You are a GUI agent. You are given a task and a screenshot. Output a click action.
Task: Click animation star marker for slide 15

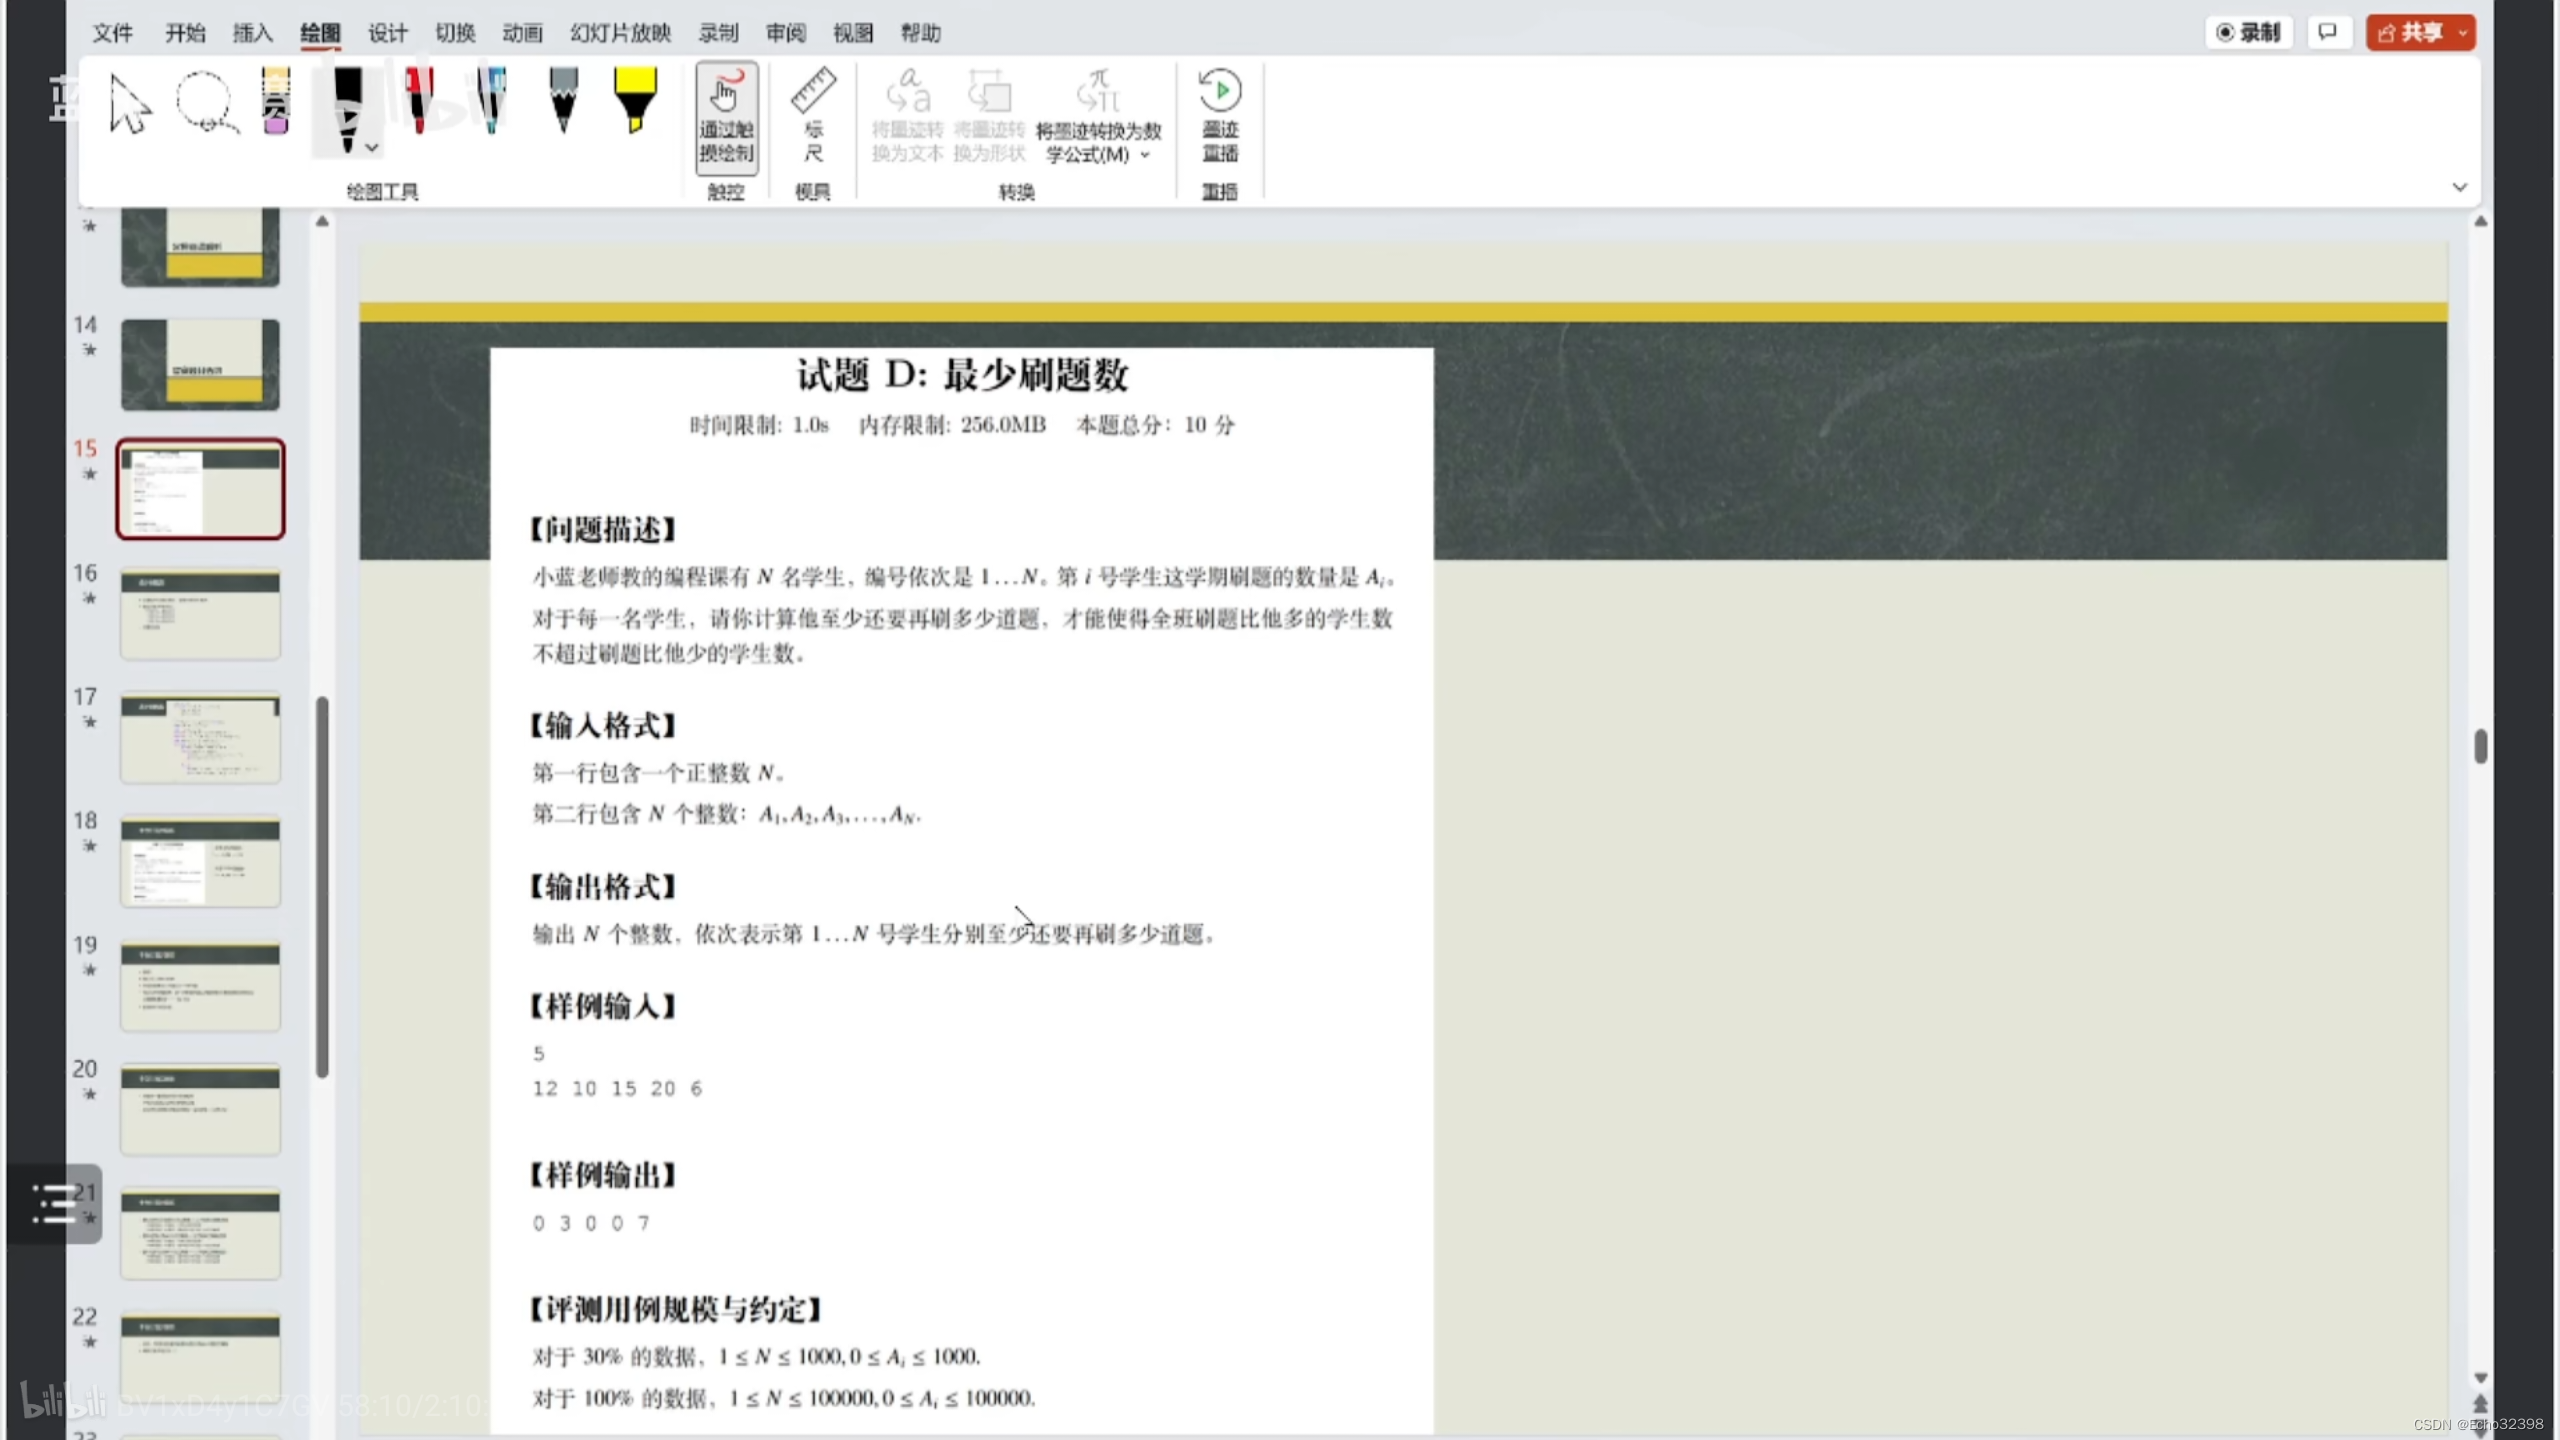(x=90, y=474)
